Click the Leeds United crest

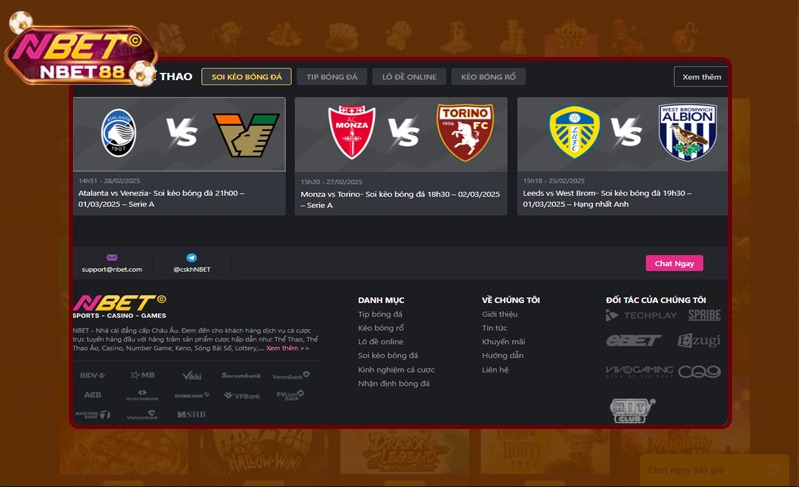[x=574, y=132]
